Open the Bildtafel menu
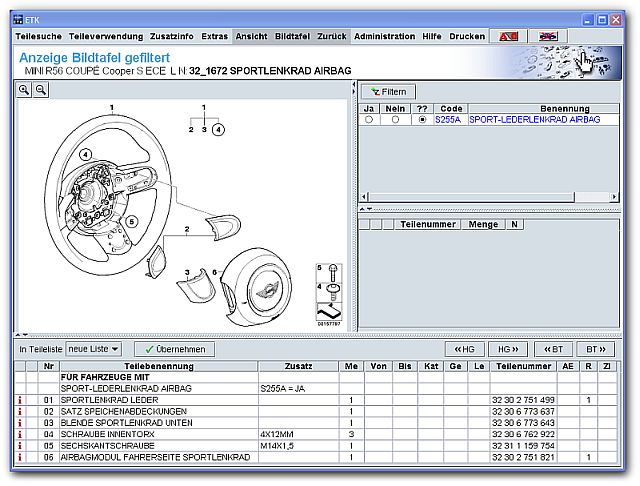This screenshot has width=640, height=486. pyautogui.click(x=293, y=36)
